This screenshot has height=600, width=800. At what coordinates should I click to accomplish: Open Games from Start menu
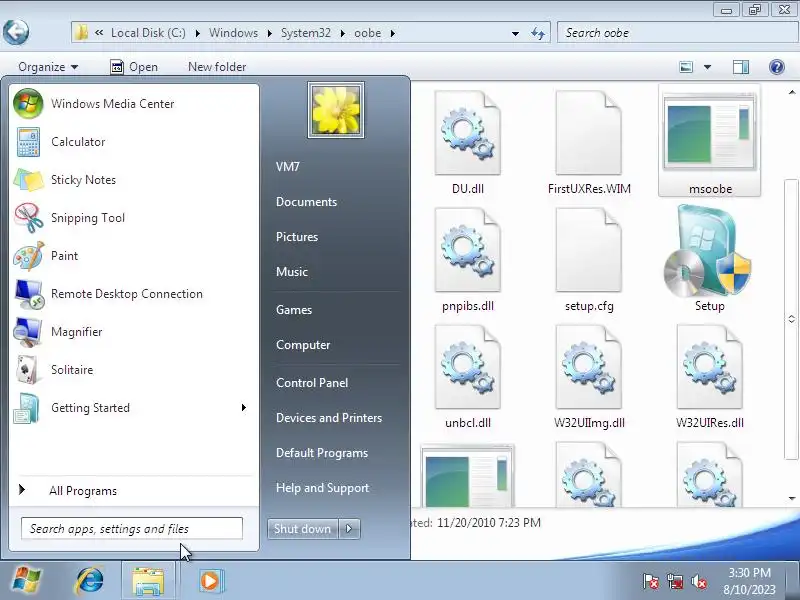click(x=294, y=310)
